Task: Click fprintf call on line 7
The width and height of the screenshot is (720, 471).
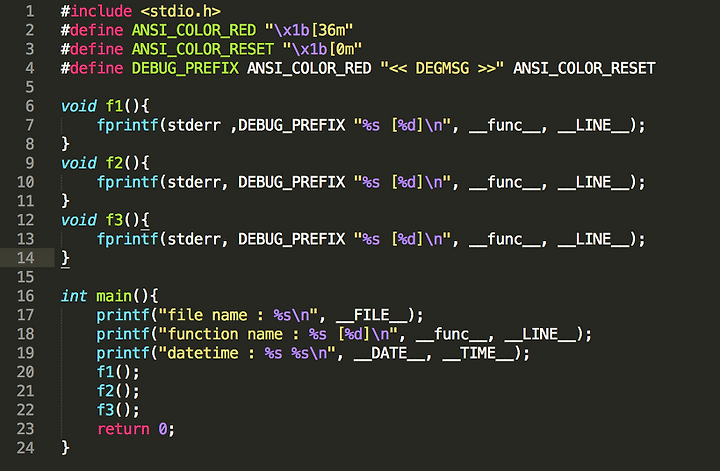Action: pyautogui.click(x=127, y=125)
